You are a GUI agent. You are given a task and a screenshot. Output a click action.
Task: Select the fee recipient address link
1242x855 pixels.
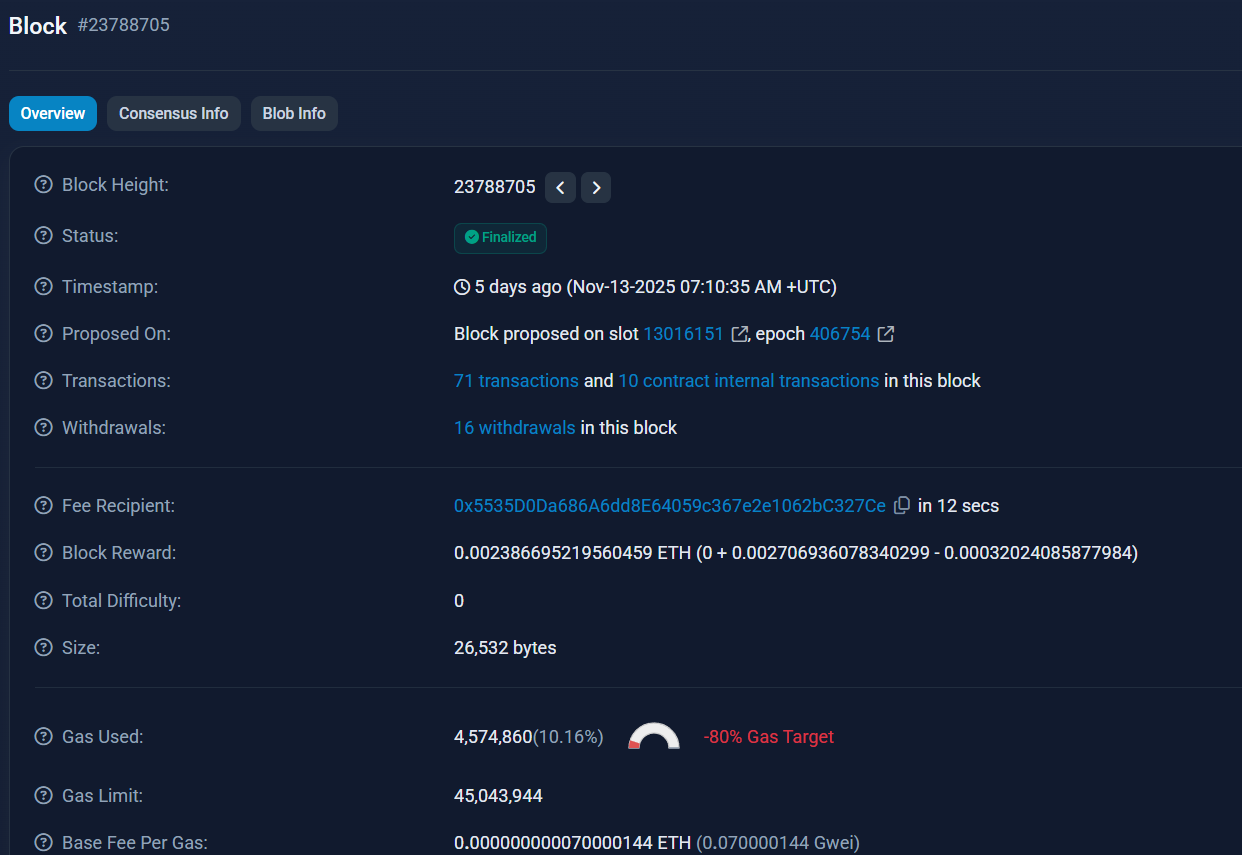point(670,505)
